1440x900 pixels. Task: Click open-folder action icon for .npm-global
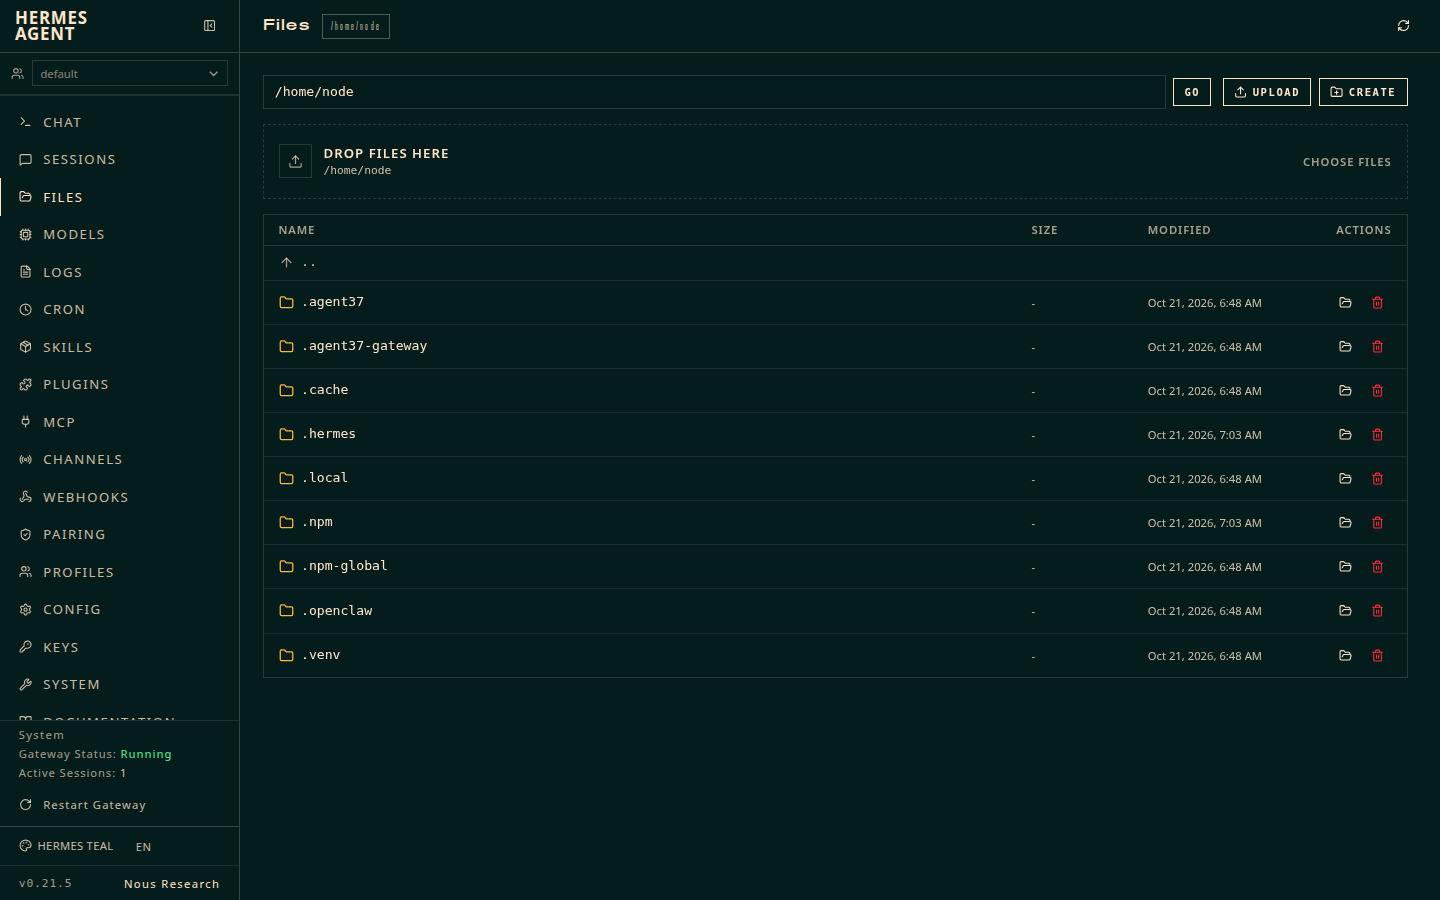[x=1345, y=567]
